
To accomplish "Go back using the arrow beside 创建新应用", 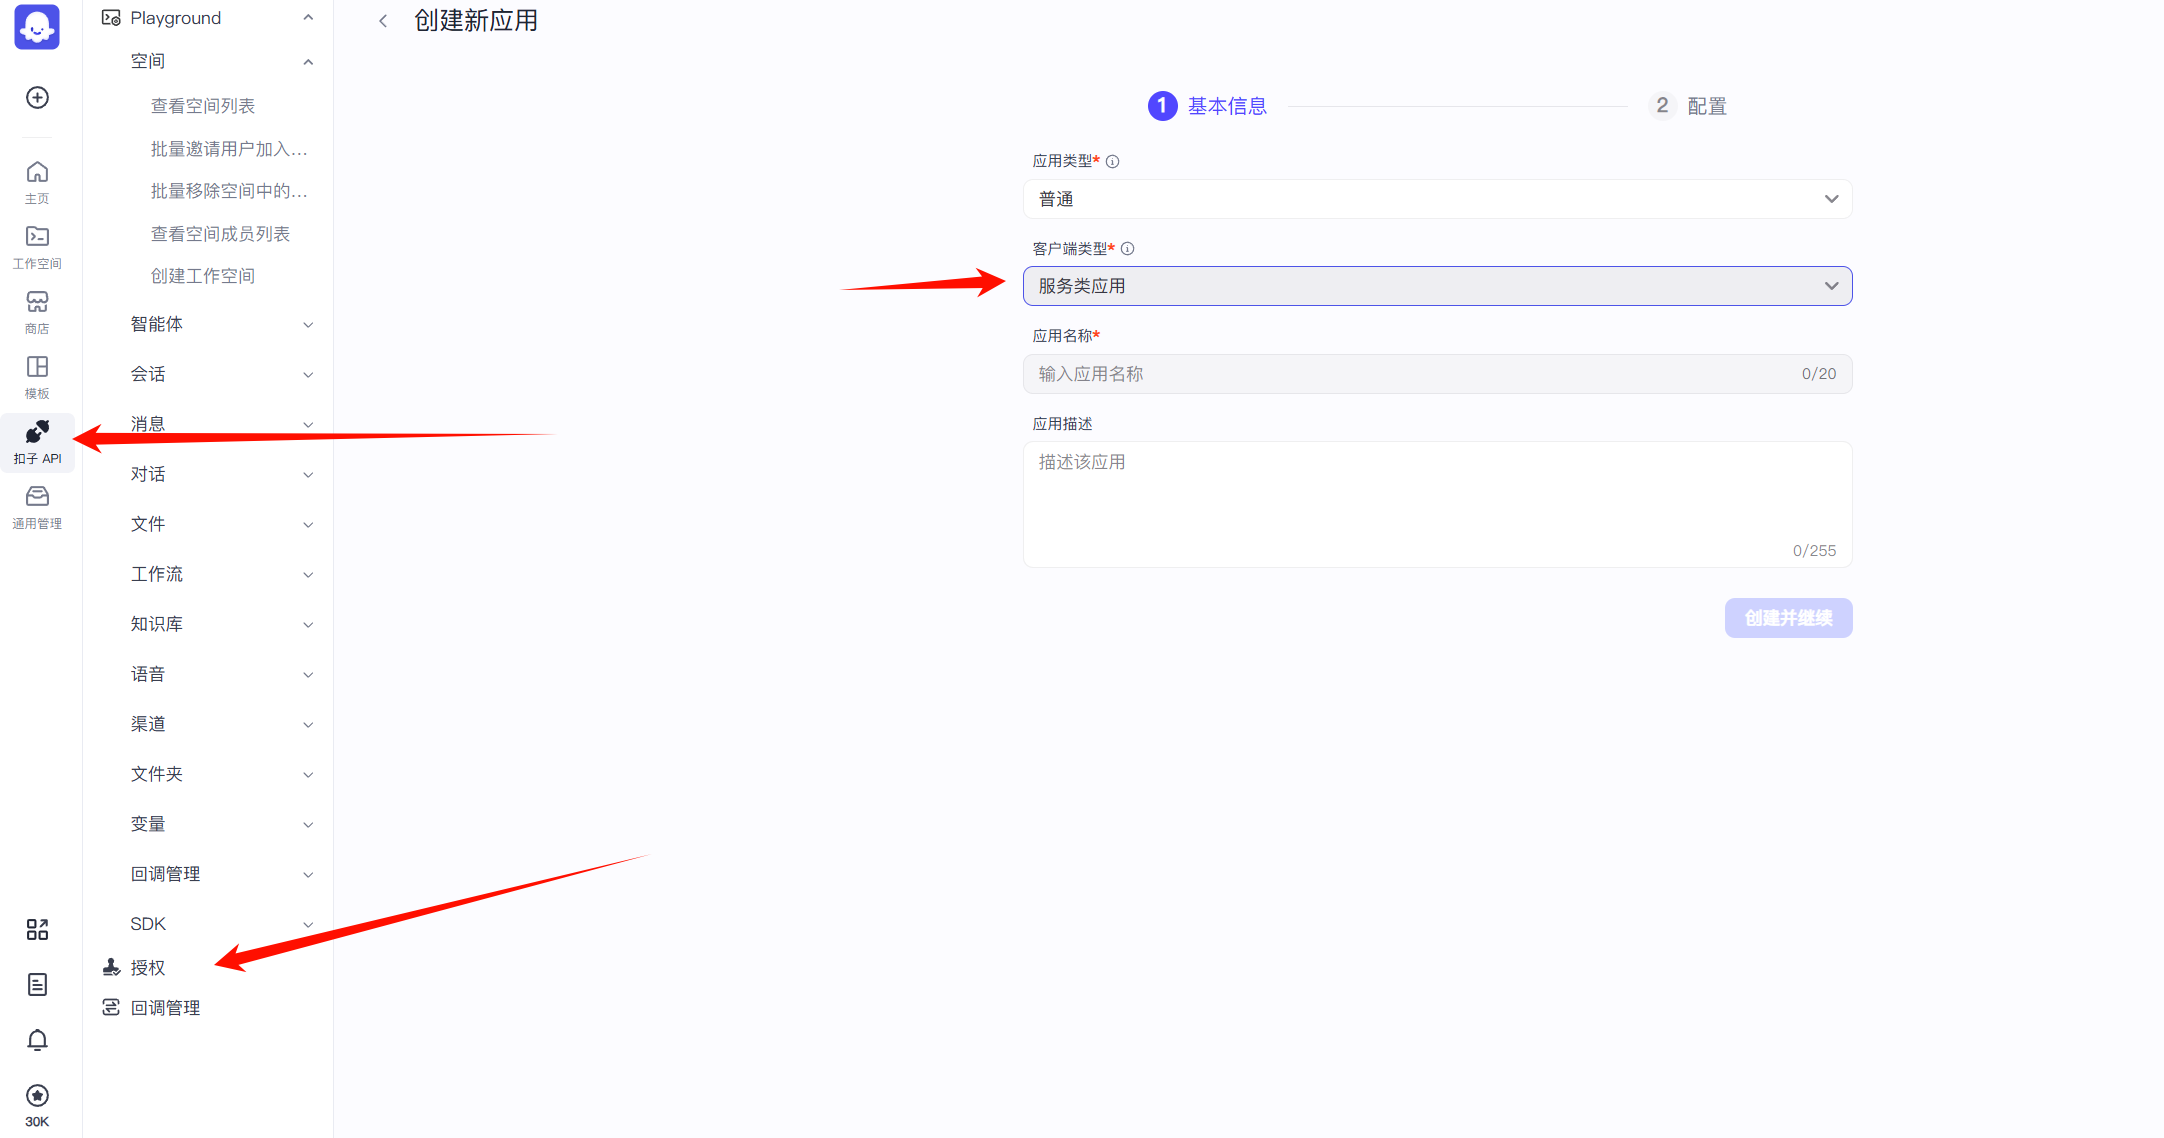I will point(383,21).
